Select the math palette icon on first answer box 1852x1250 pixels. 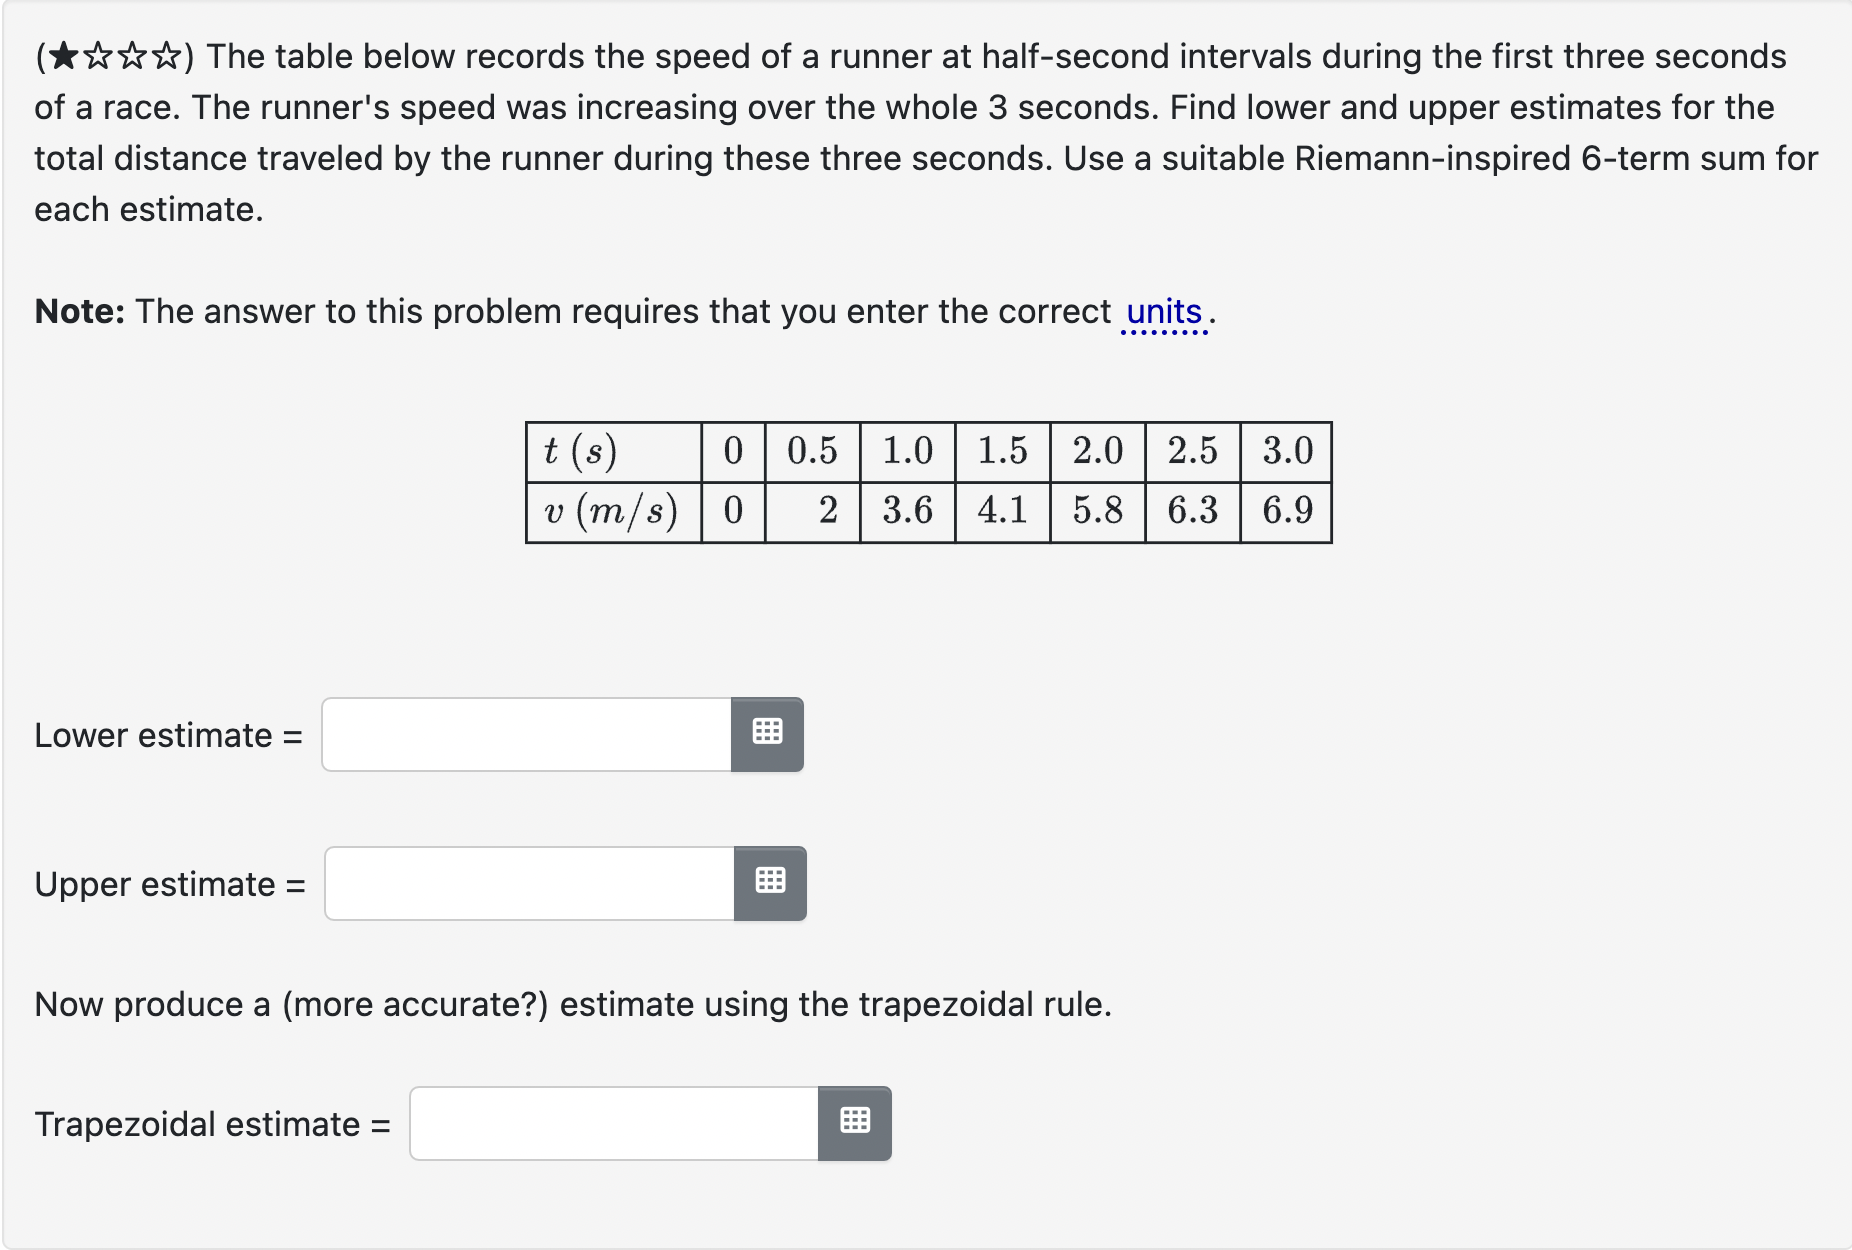768,734
